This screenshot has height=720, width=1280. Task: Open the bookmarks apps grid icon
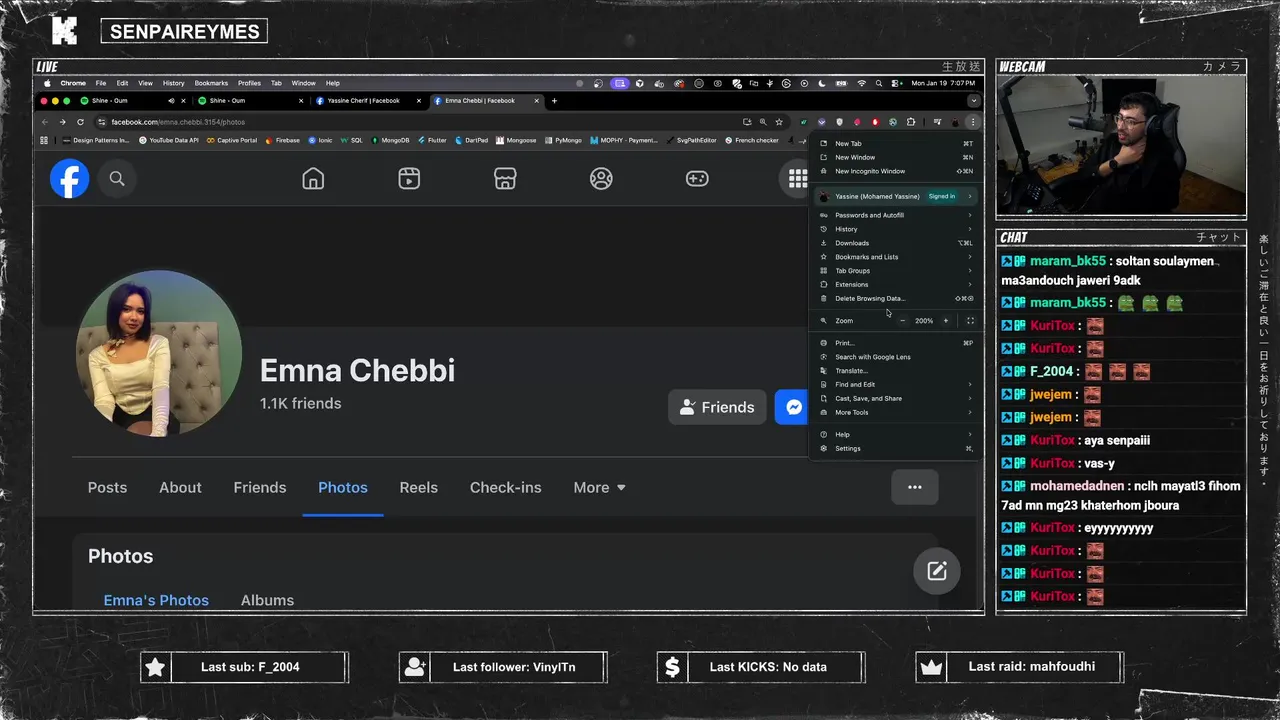click(x=44, y=140)
